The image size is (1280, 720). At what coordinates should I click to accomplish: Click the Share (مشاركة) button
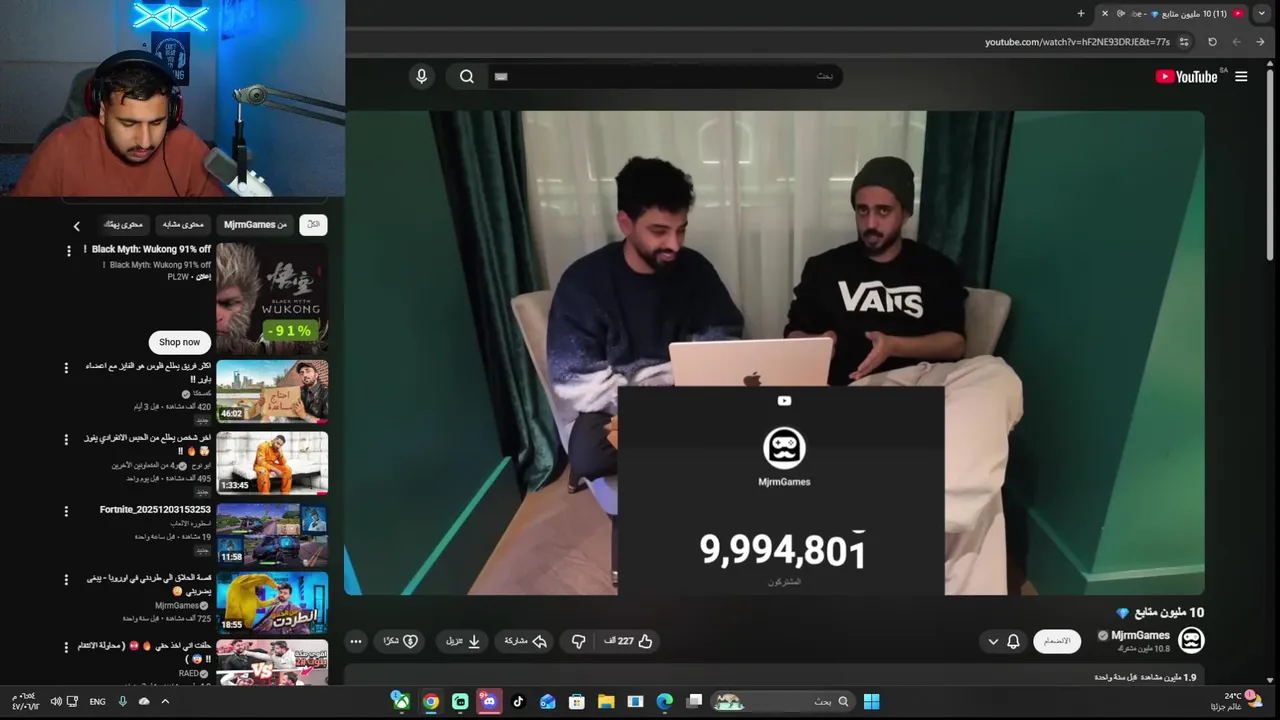525,641
